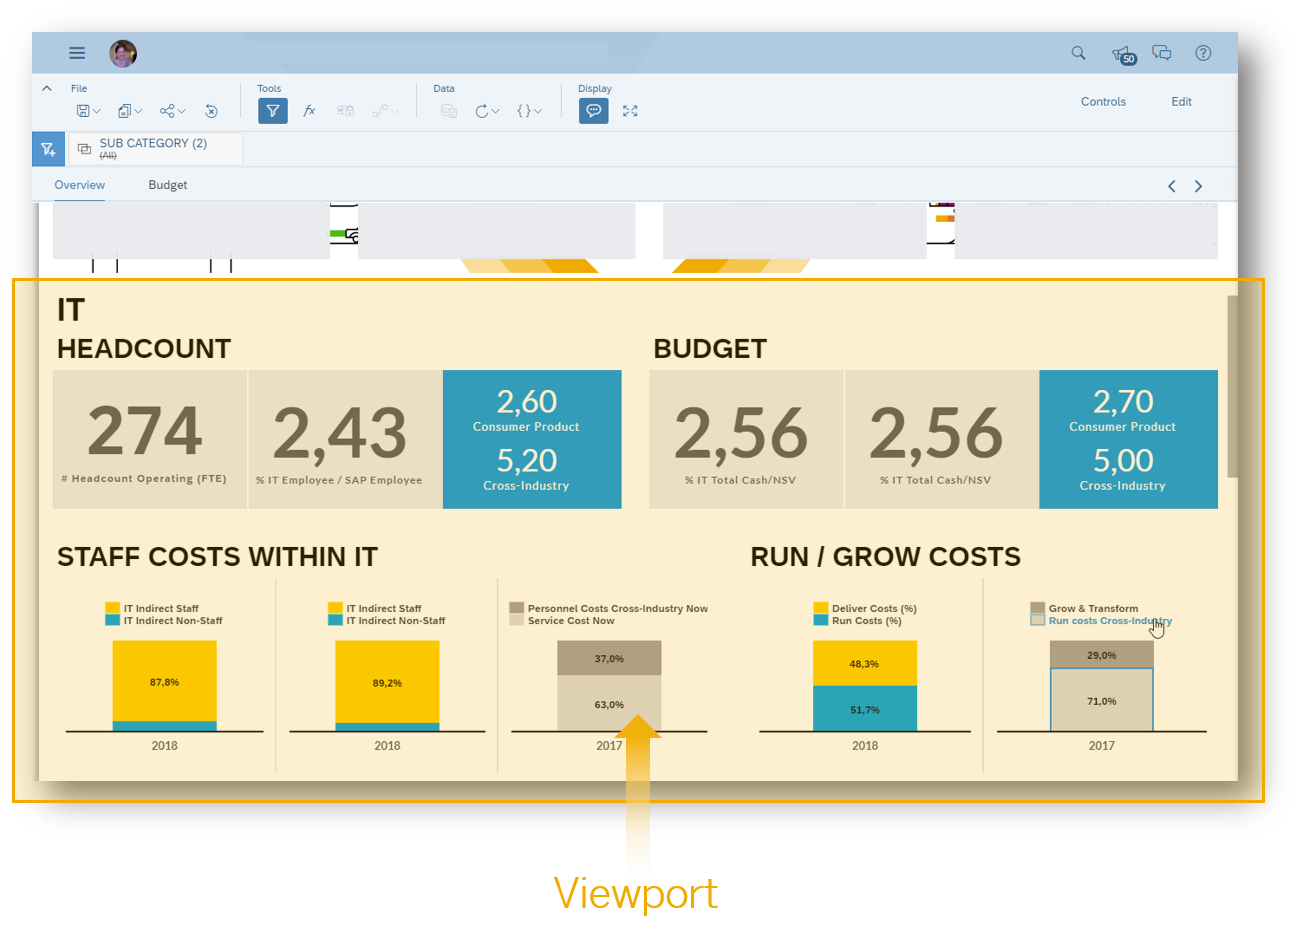
Task: Open the discussions chat bubbles icon
Action: point(1161,53)
